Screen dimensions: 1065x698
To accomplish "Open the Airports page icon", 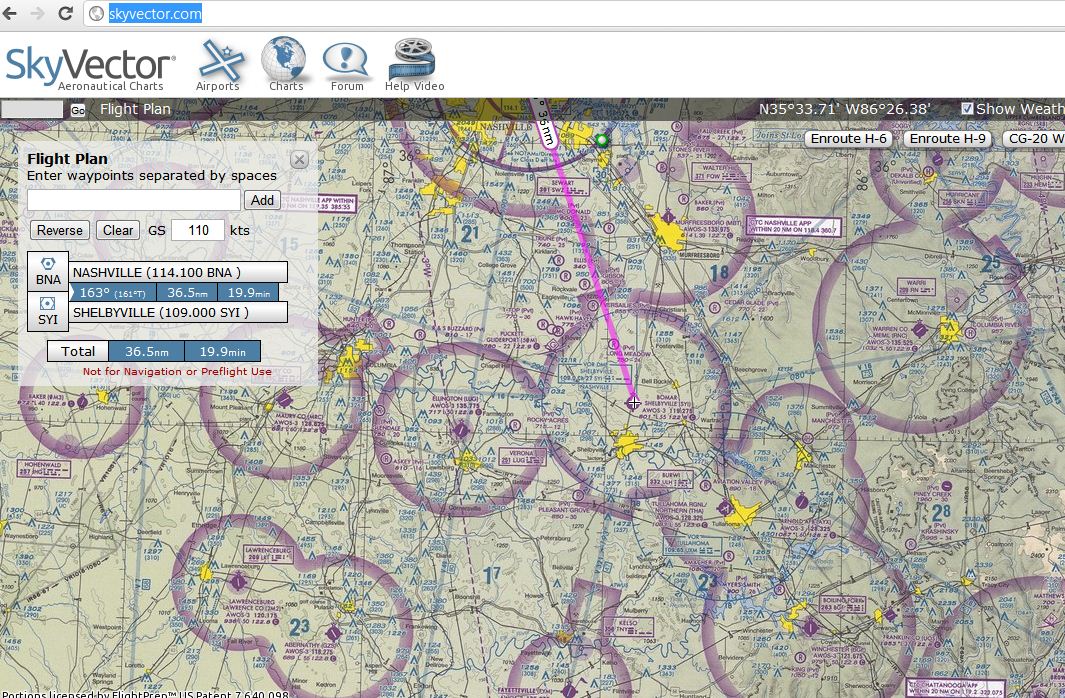I will pos(219,65).
